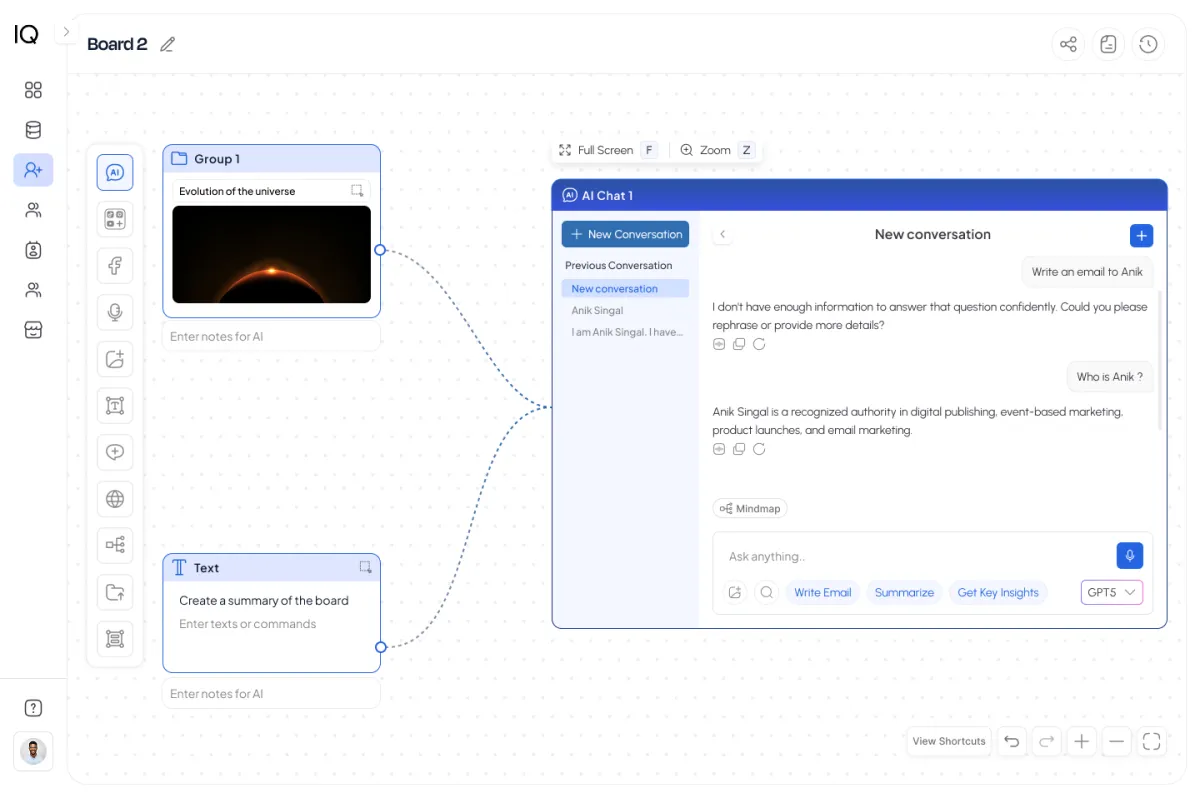
Task: Click the IQ logo
Action: tap(26, 34)
